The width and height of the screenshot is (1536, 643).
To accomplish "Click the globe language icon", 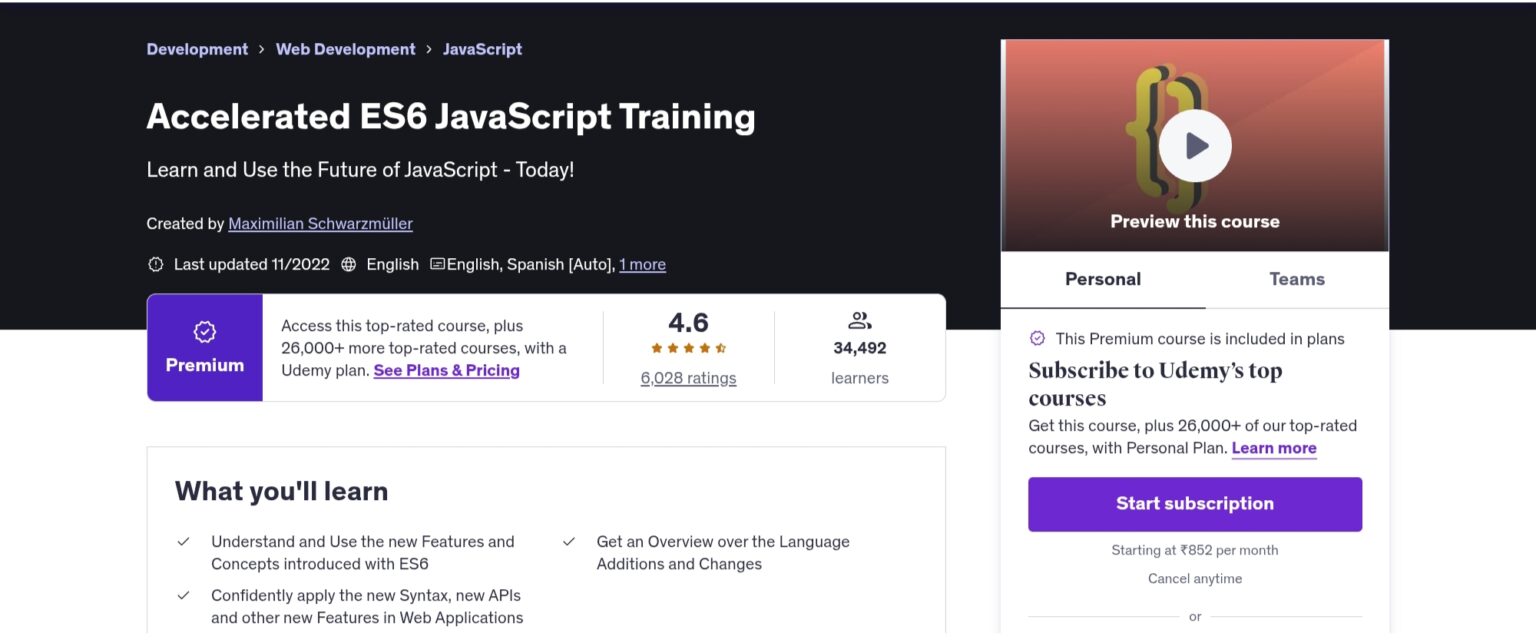I will [349, 265].
